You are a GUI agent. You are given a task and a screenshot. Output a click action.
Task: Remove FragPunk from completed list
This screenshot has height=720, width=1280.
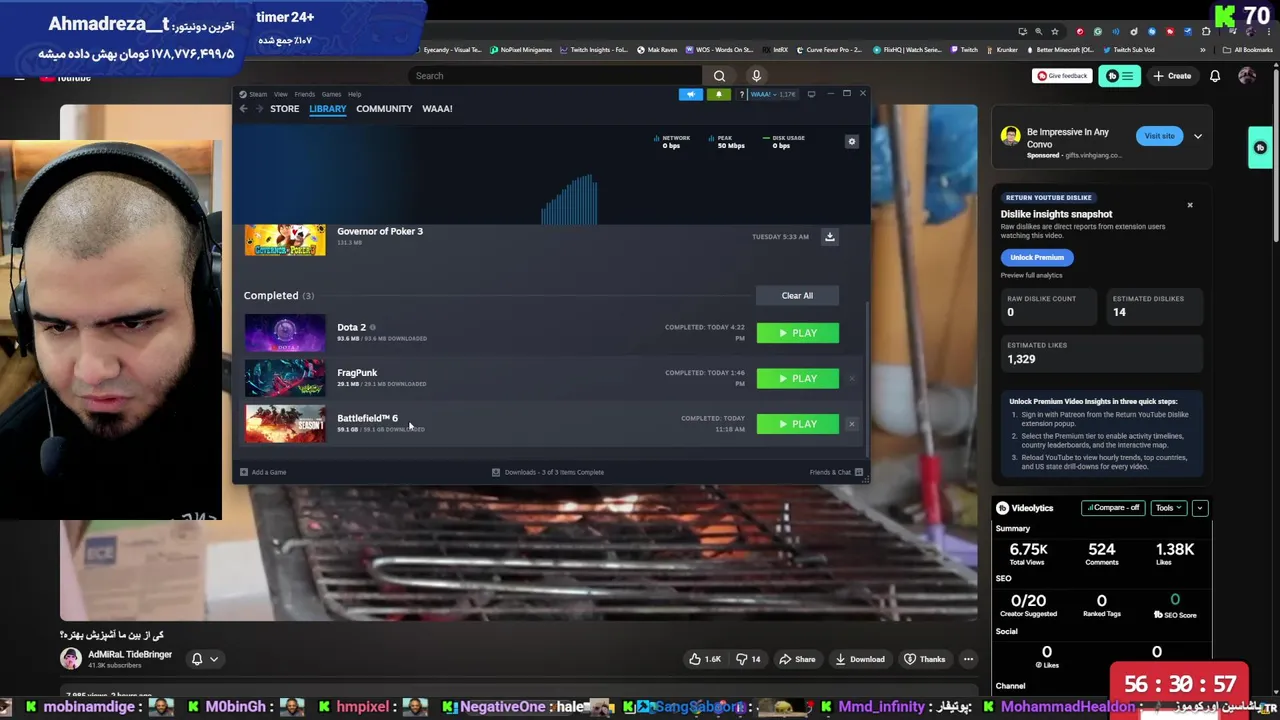(852, 378)
